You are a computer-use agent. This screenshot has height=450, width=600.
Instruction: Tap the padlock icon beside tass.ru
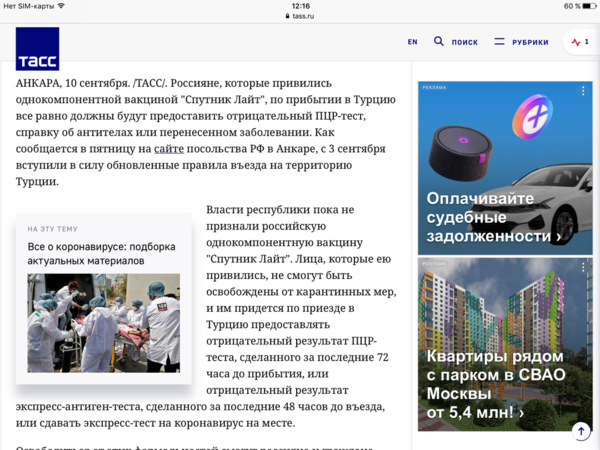point(287,16)
